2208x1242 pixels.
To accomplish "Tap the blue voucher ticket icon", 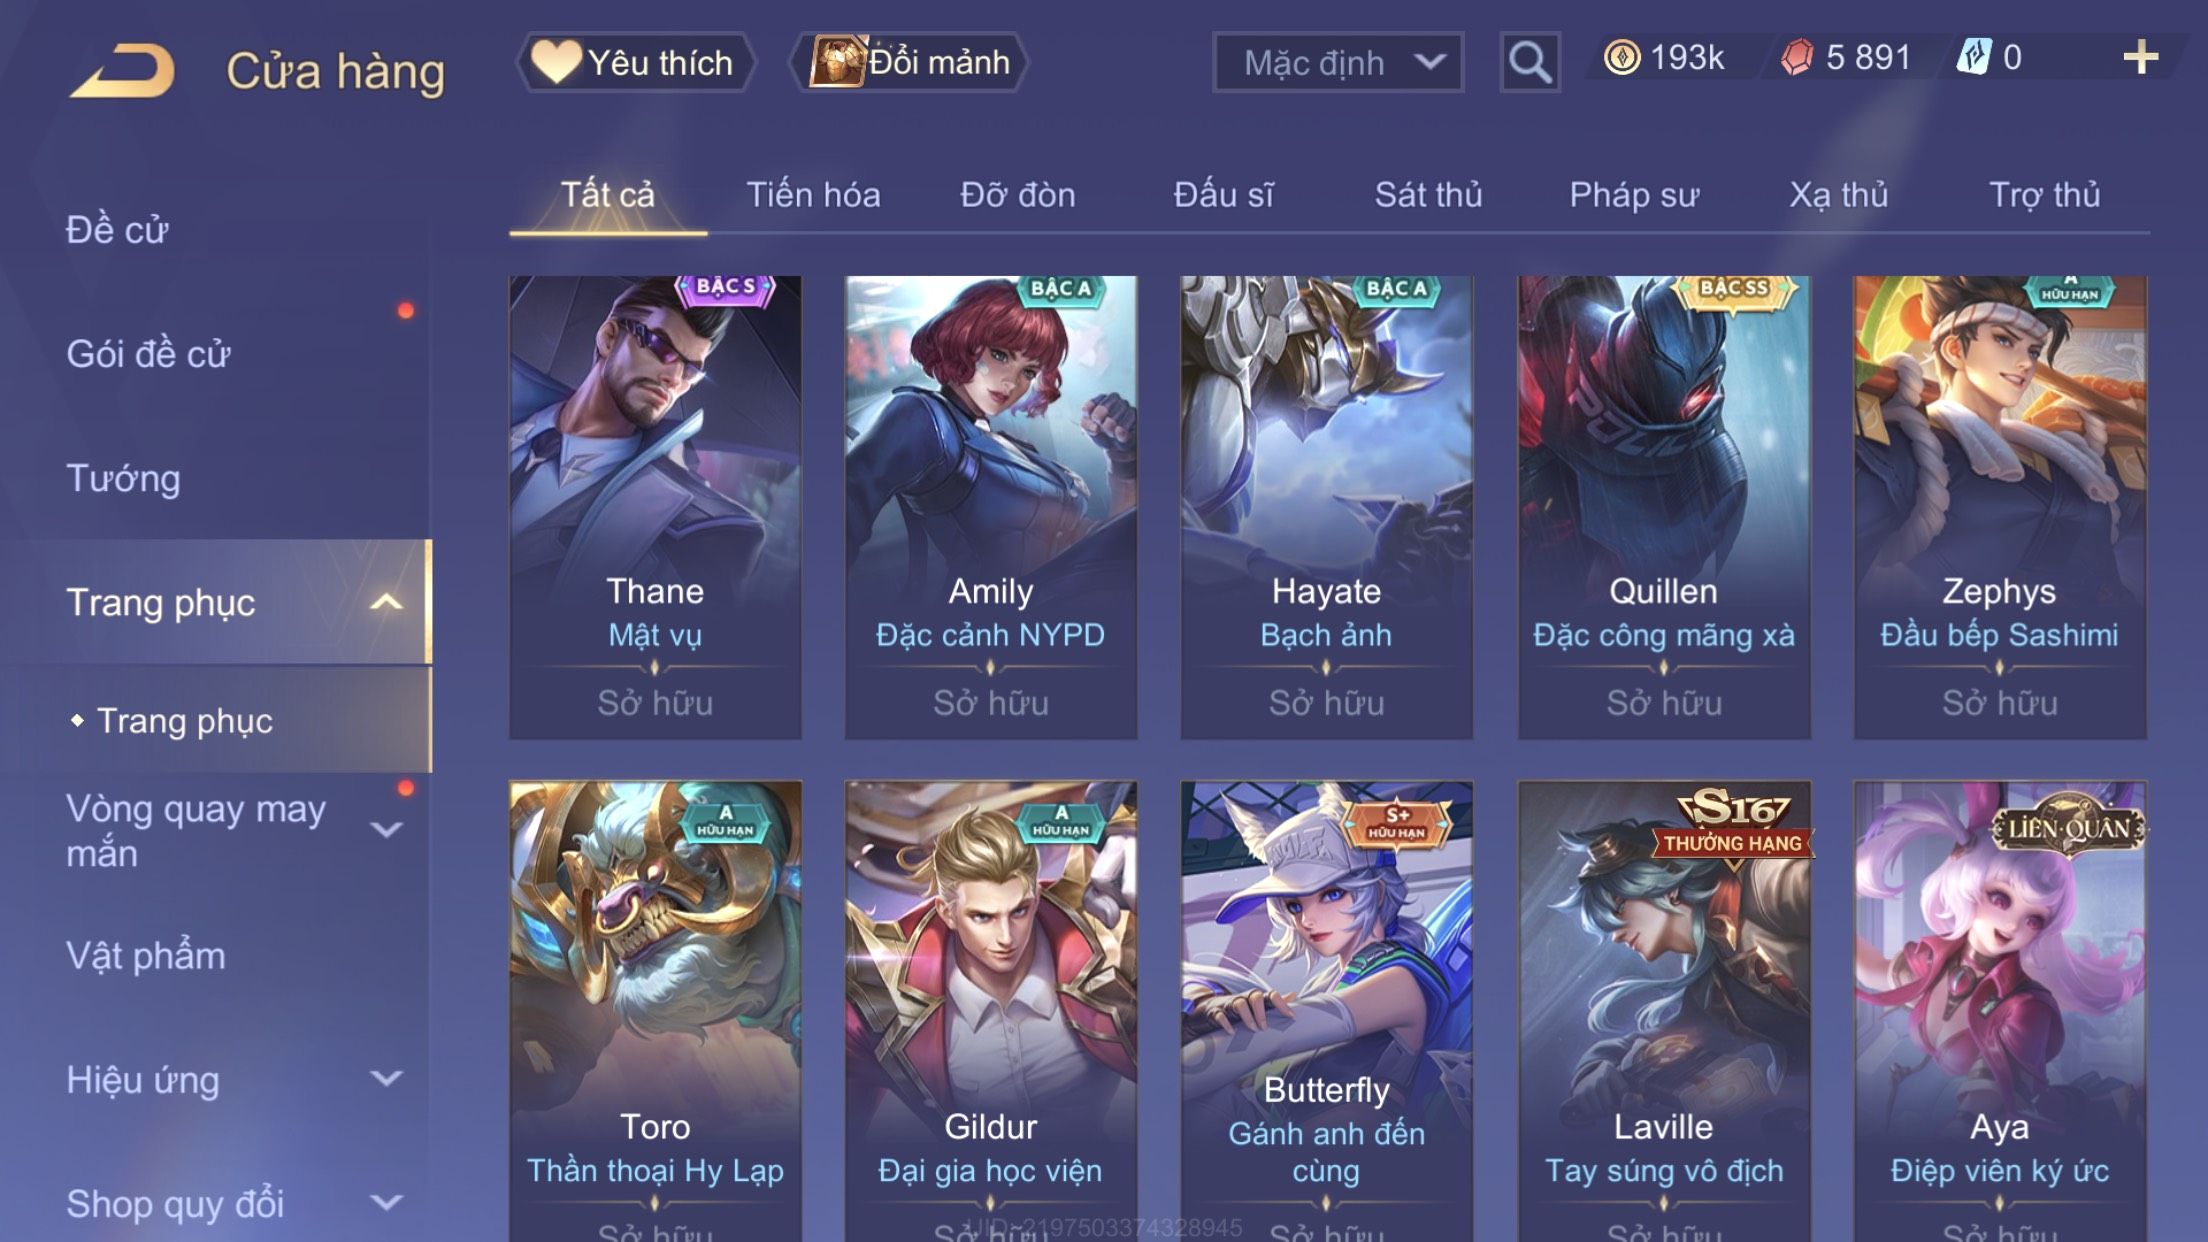I will (x=1974, y=58).
